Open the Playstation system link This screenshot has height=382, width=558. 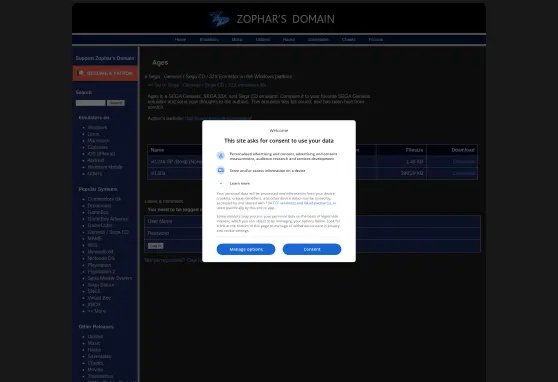point(99,265)
